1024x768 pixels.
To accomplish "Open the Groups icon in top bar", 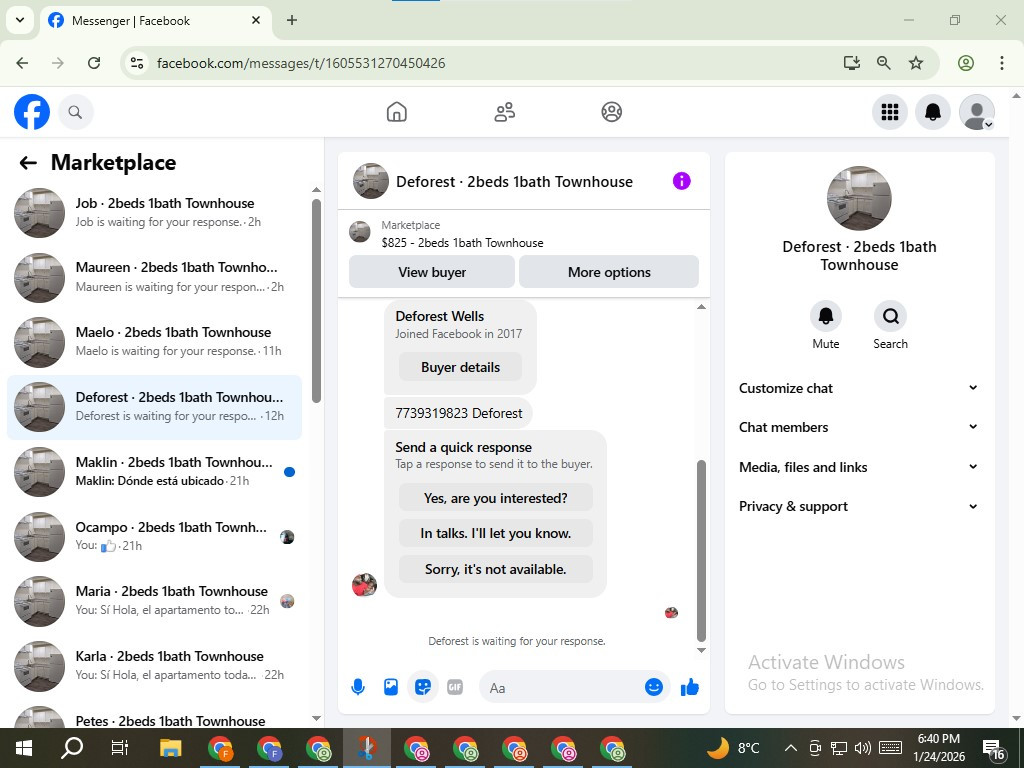I will click(x=611, y=112).
